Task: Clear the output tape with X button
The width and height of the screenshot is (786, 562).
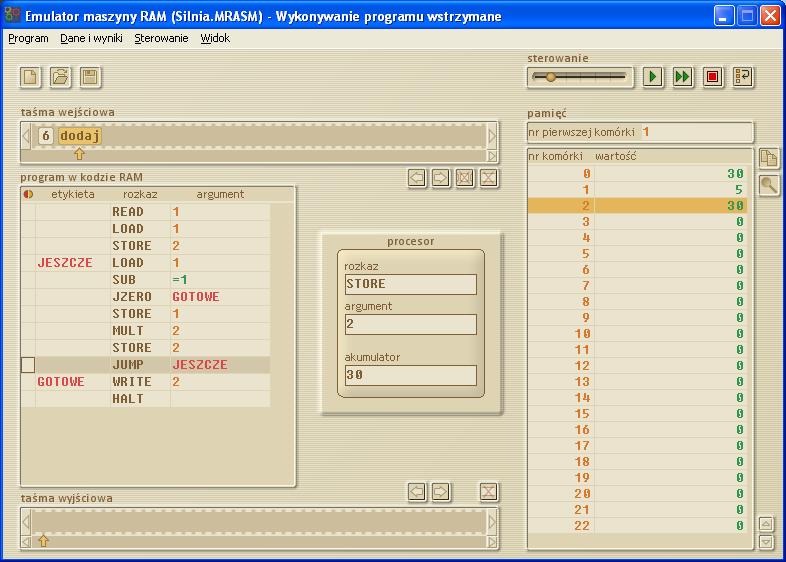Action: (489, 492)
